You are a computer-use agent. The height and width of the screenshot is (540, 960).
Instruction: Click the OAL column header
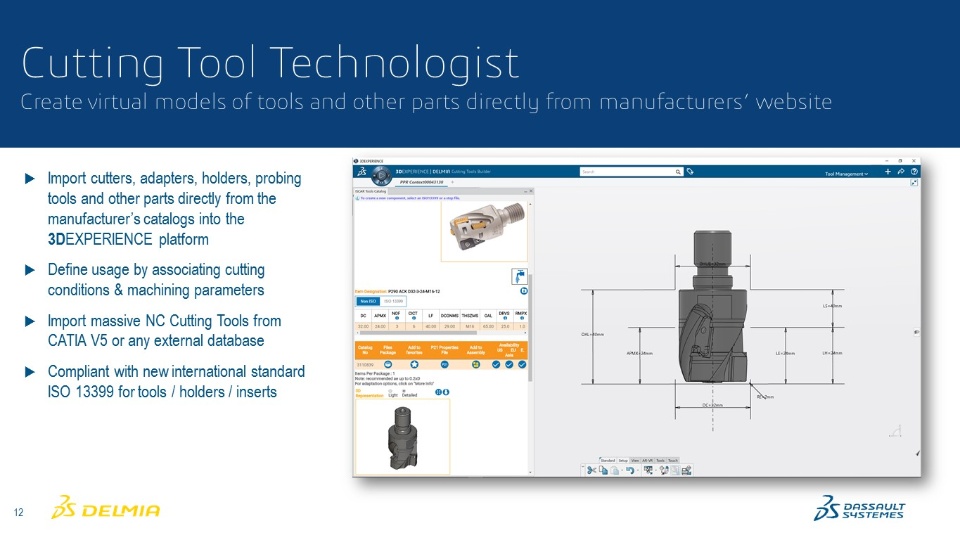488,316
